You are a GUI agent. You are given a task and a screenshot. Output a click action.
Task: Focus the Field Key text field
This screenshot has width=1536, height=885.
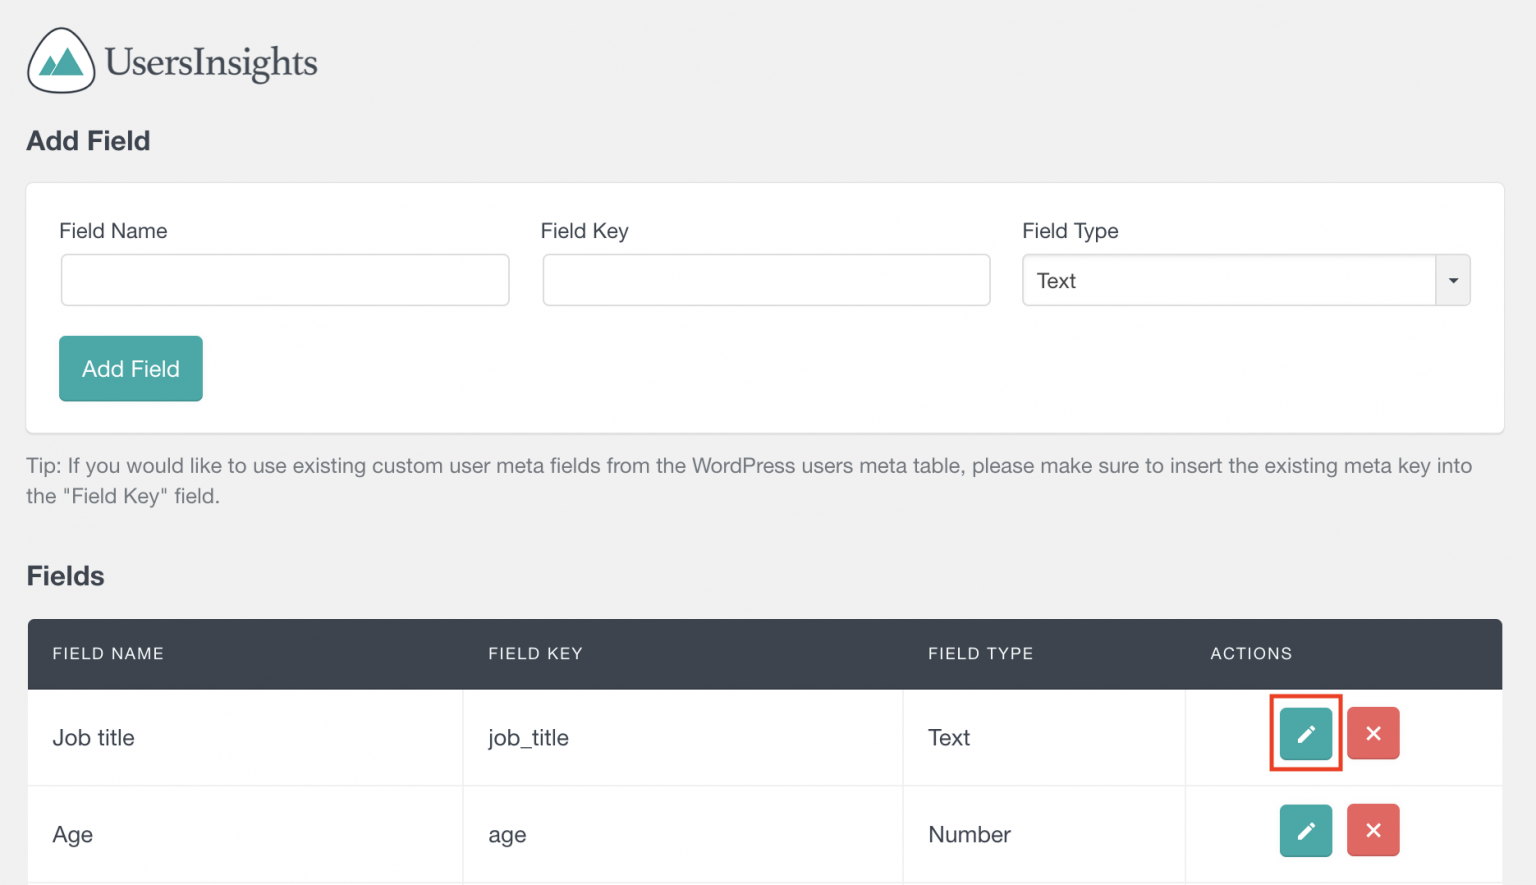pos(766,280)
